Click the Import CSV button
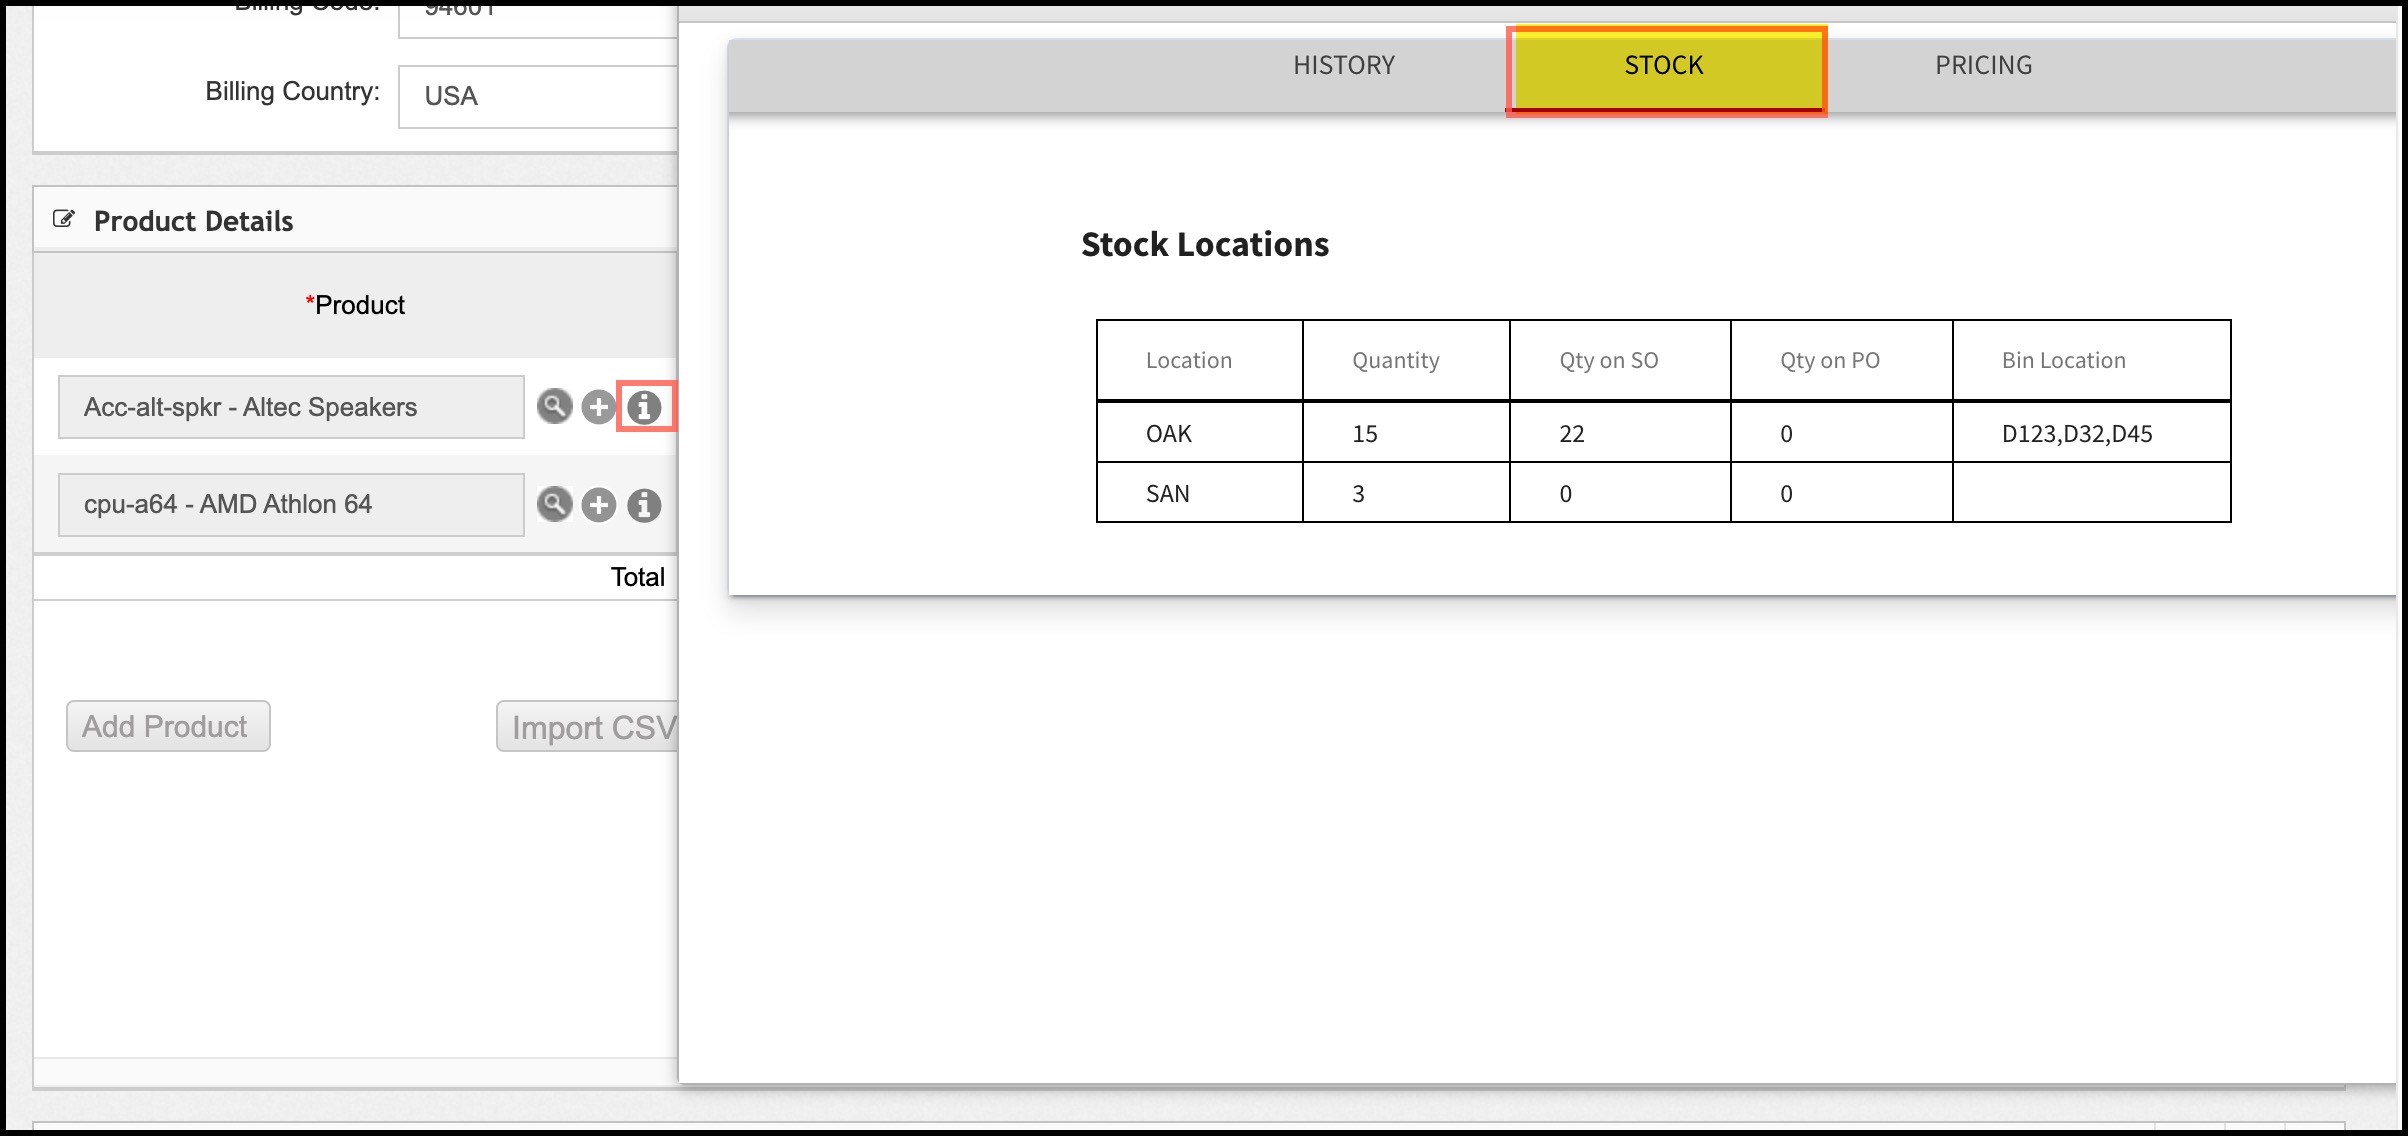Screen dimensions: 2408x1136 [590, 727]
